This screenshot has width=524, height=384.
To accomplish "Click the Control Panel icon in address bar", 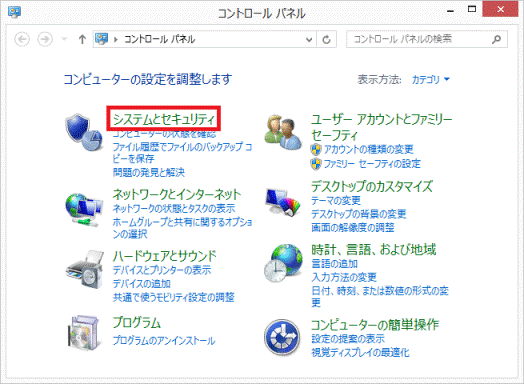I will tap(102, 39).
